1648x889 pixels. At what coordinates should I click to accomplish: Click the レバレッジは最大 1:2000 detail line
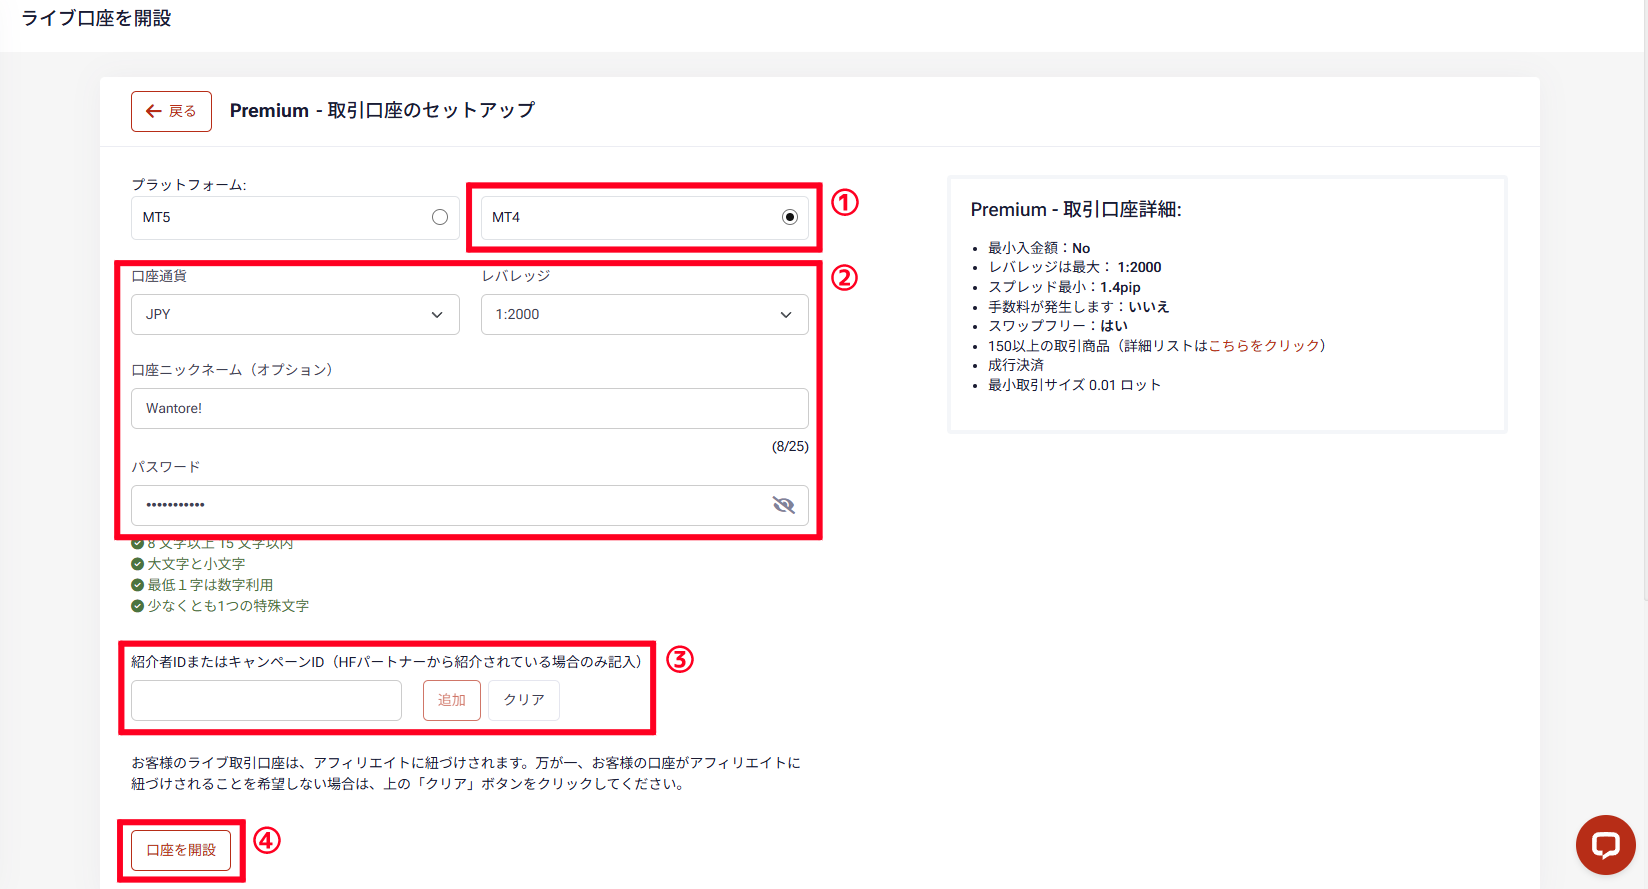pos(1075,267)
